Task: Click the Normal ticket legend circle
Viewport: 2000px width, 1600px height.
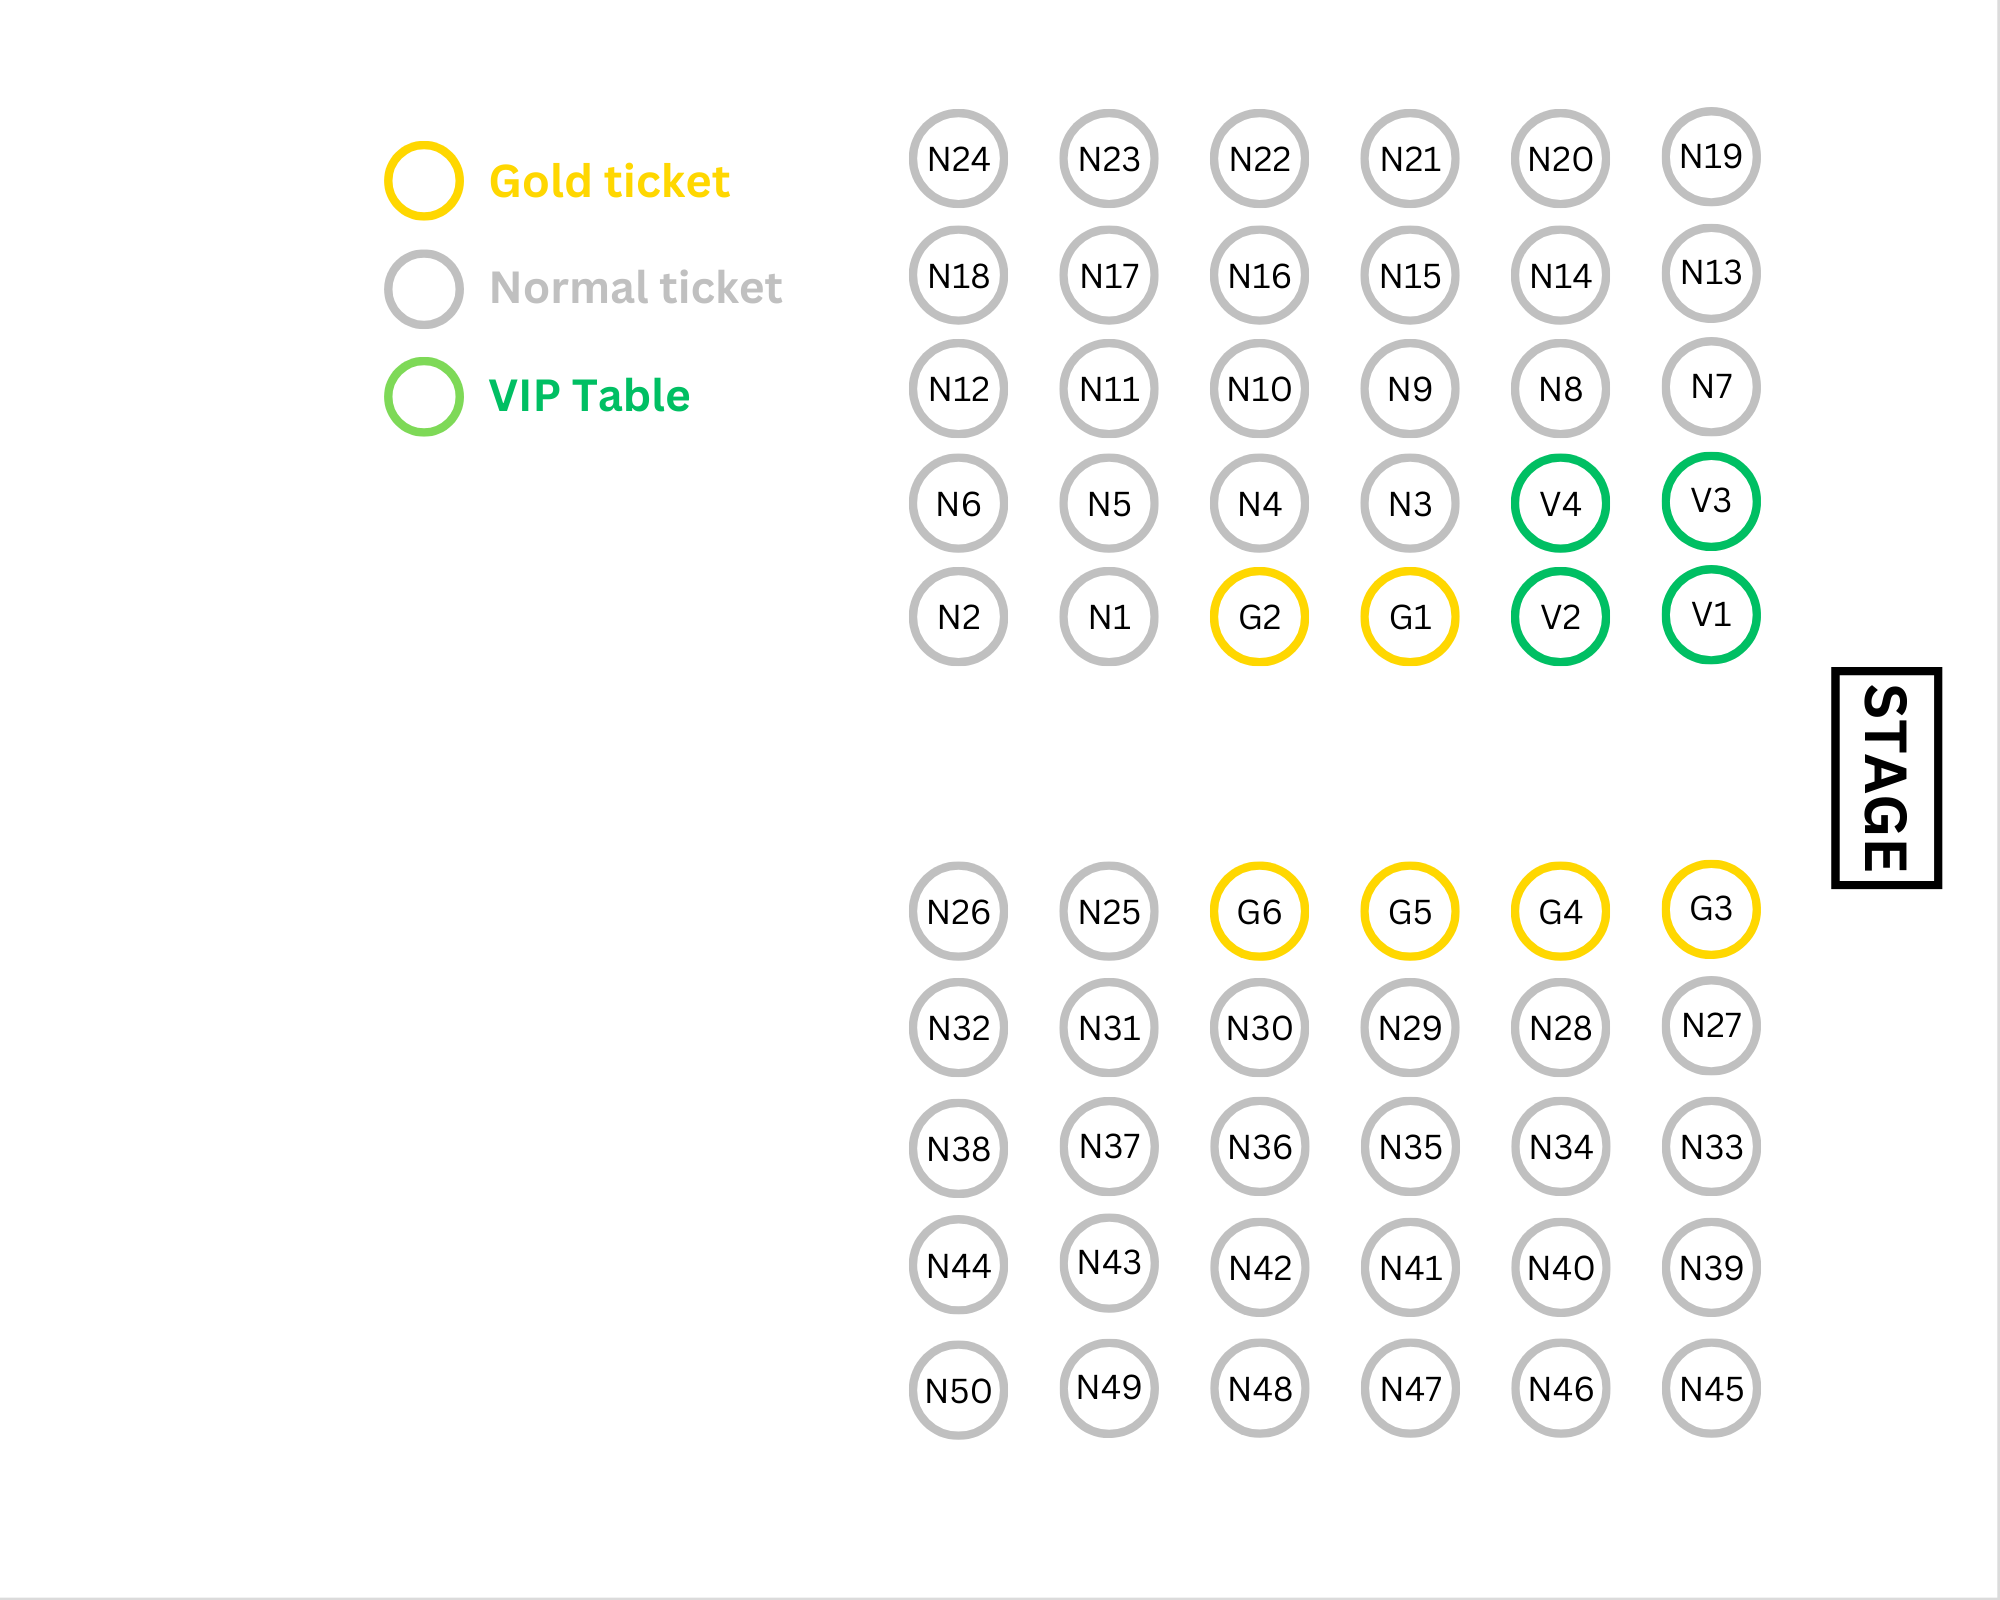Action: pos(424,289)
